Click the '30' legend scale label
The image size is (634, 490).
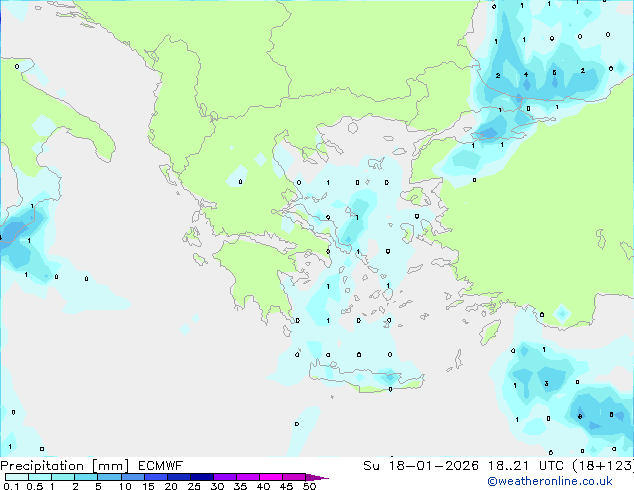click(x=217, y=486)
